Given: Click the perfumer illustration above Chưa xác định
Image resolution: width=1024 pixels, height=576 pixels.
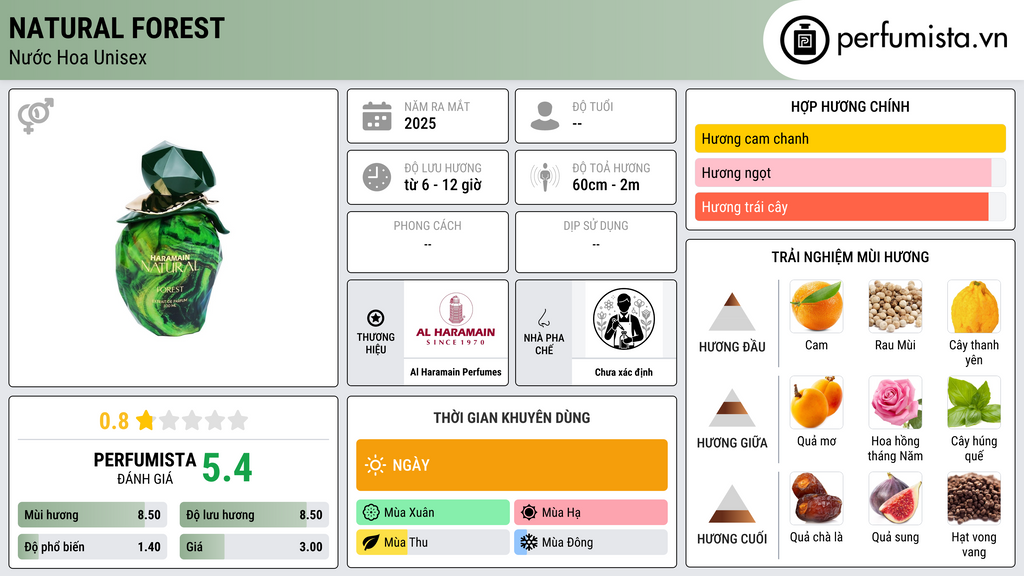Looking at the screenshot, I should point(624,319).
